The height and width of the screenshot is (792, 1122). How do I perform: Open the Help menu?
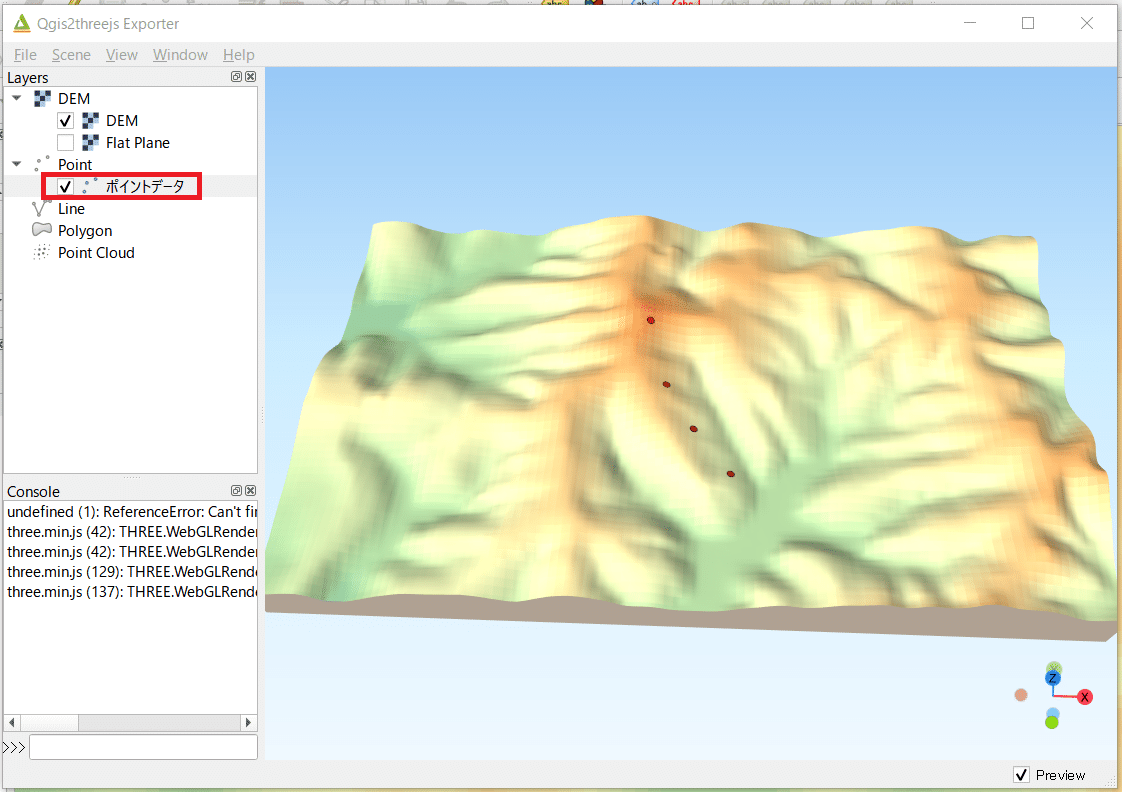tap(238, 55)
